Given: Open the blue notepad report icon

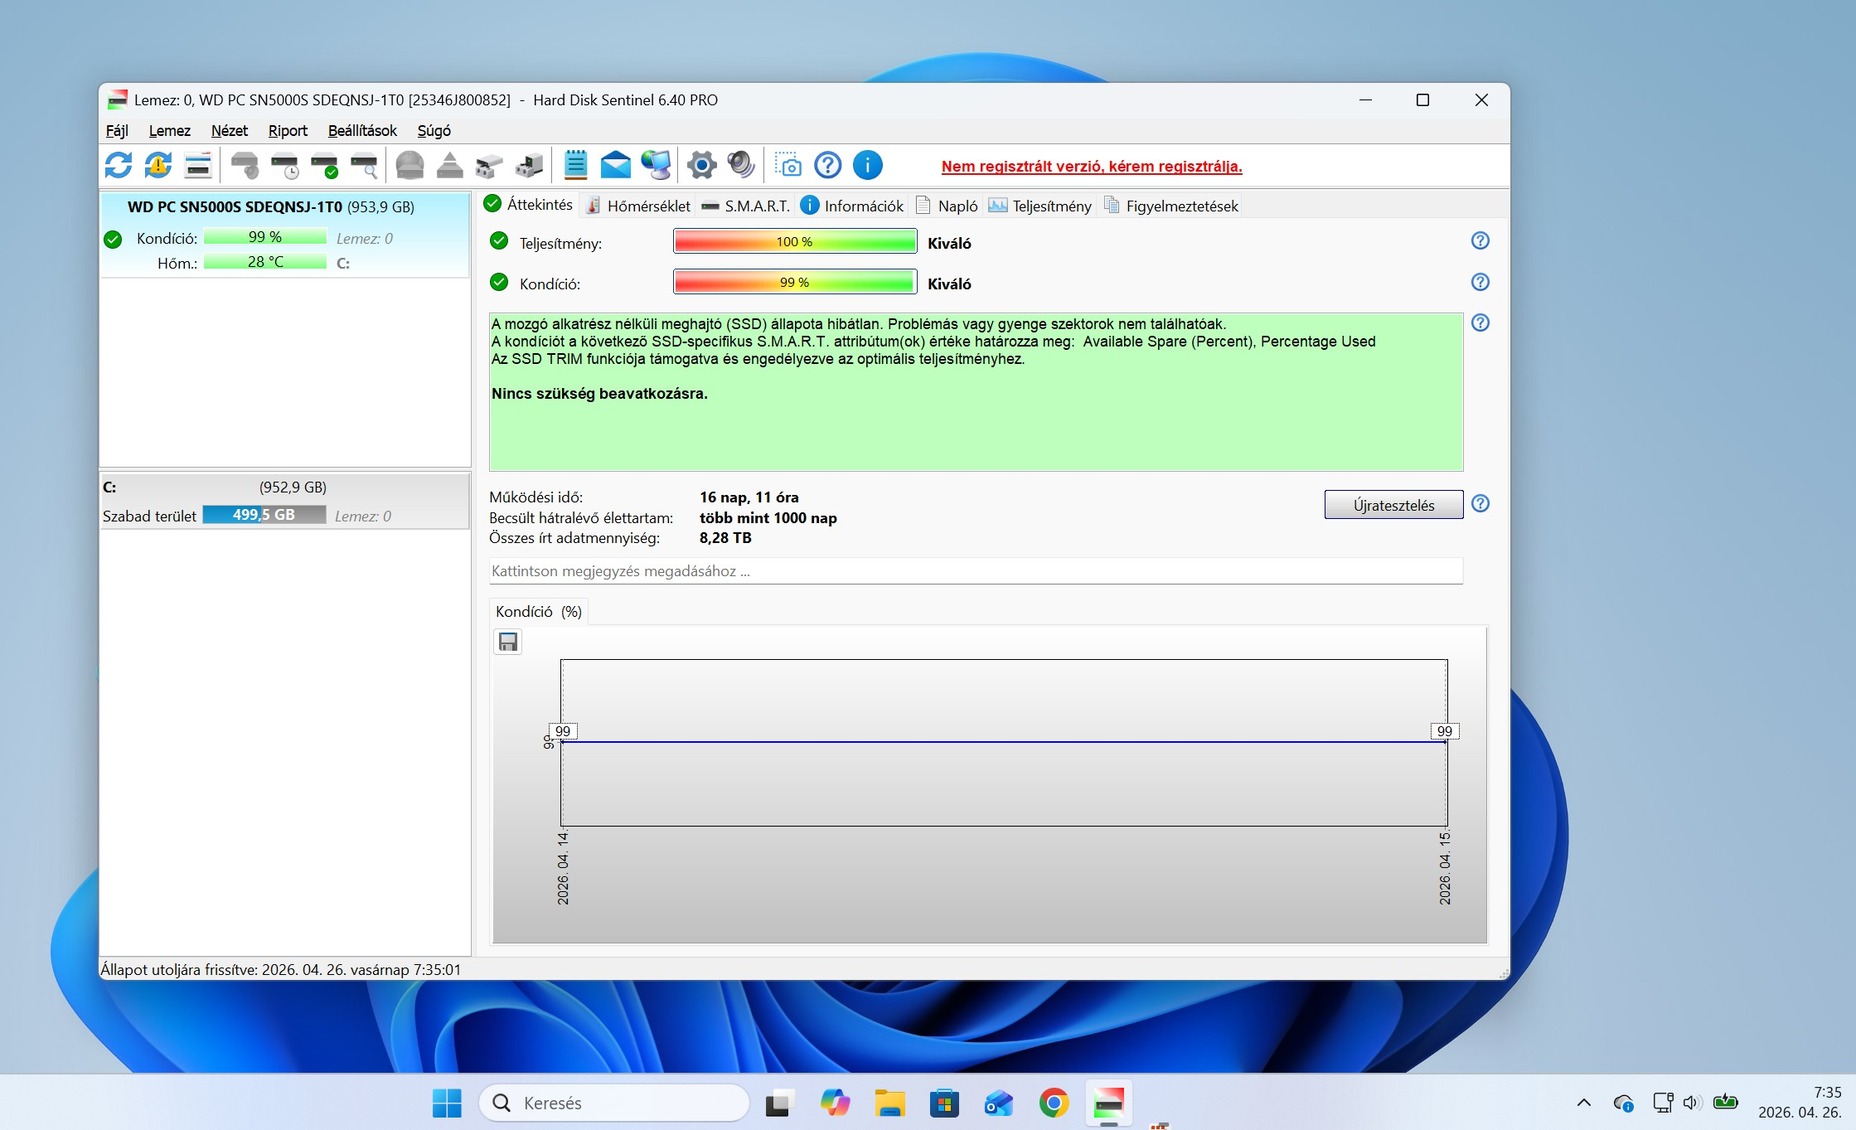Looking at the screenshot, I should coord(575,165).
